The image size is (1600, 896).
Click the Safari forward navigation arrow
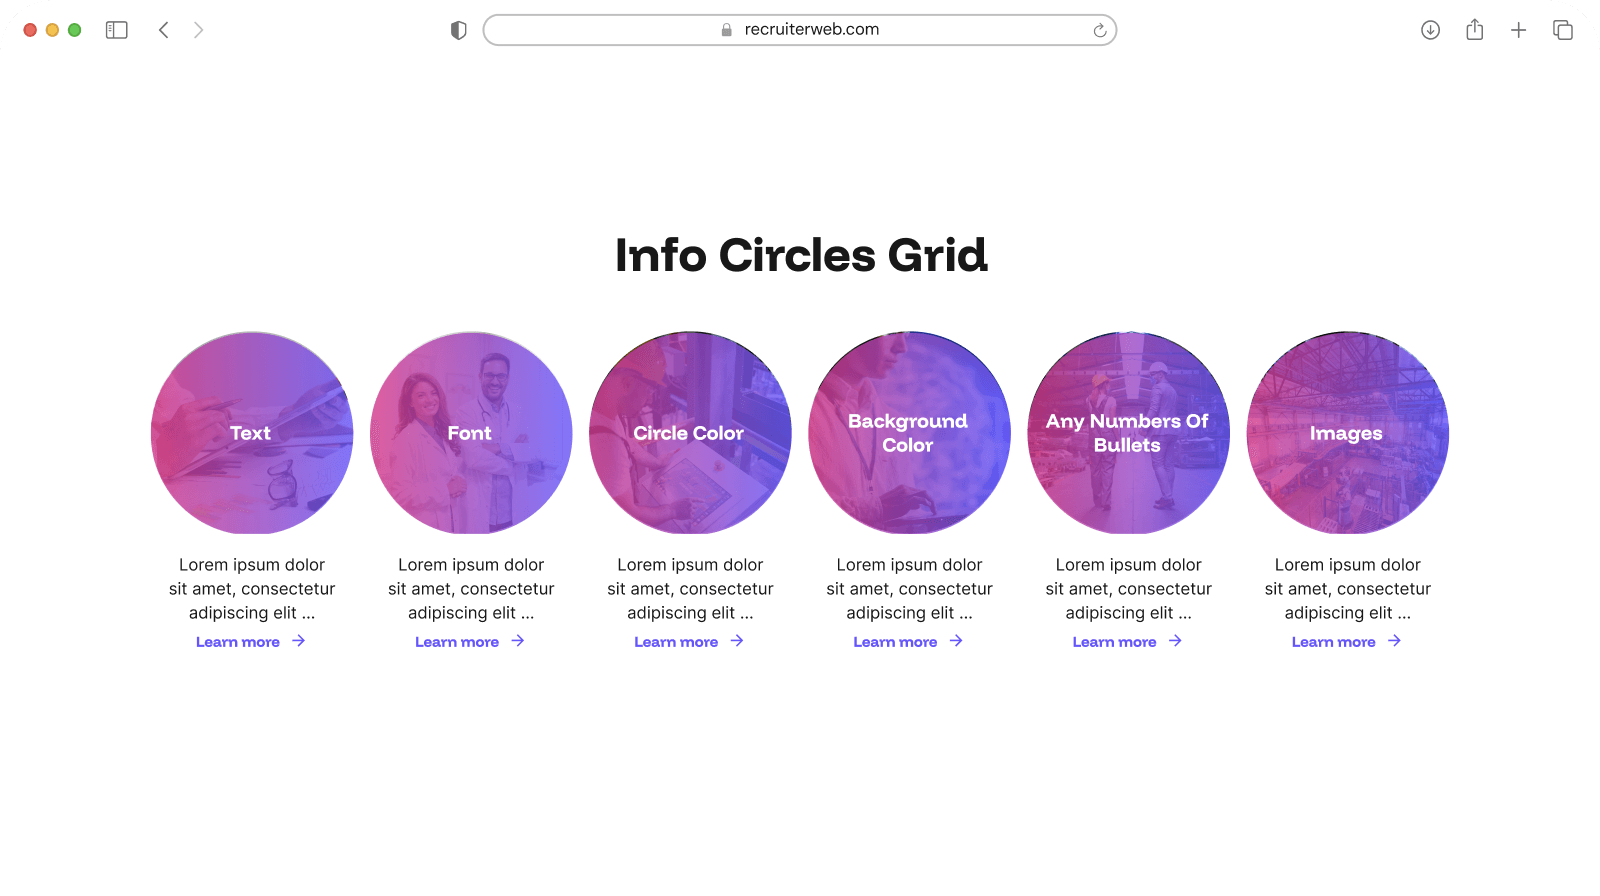tap(198, 29)
